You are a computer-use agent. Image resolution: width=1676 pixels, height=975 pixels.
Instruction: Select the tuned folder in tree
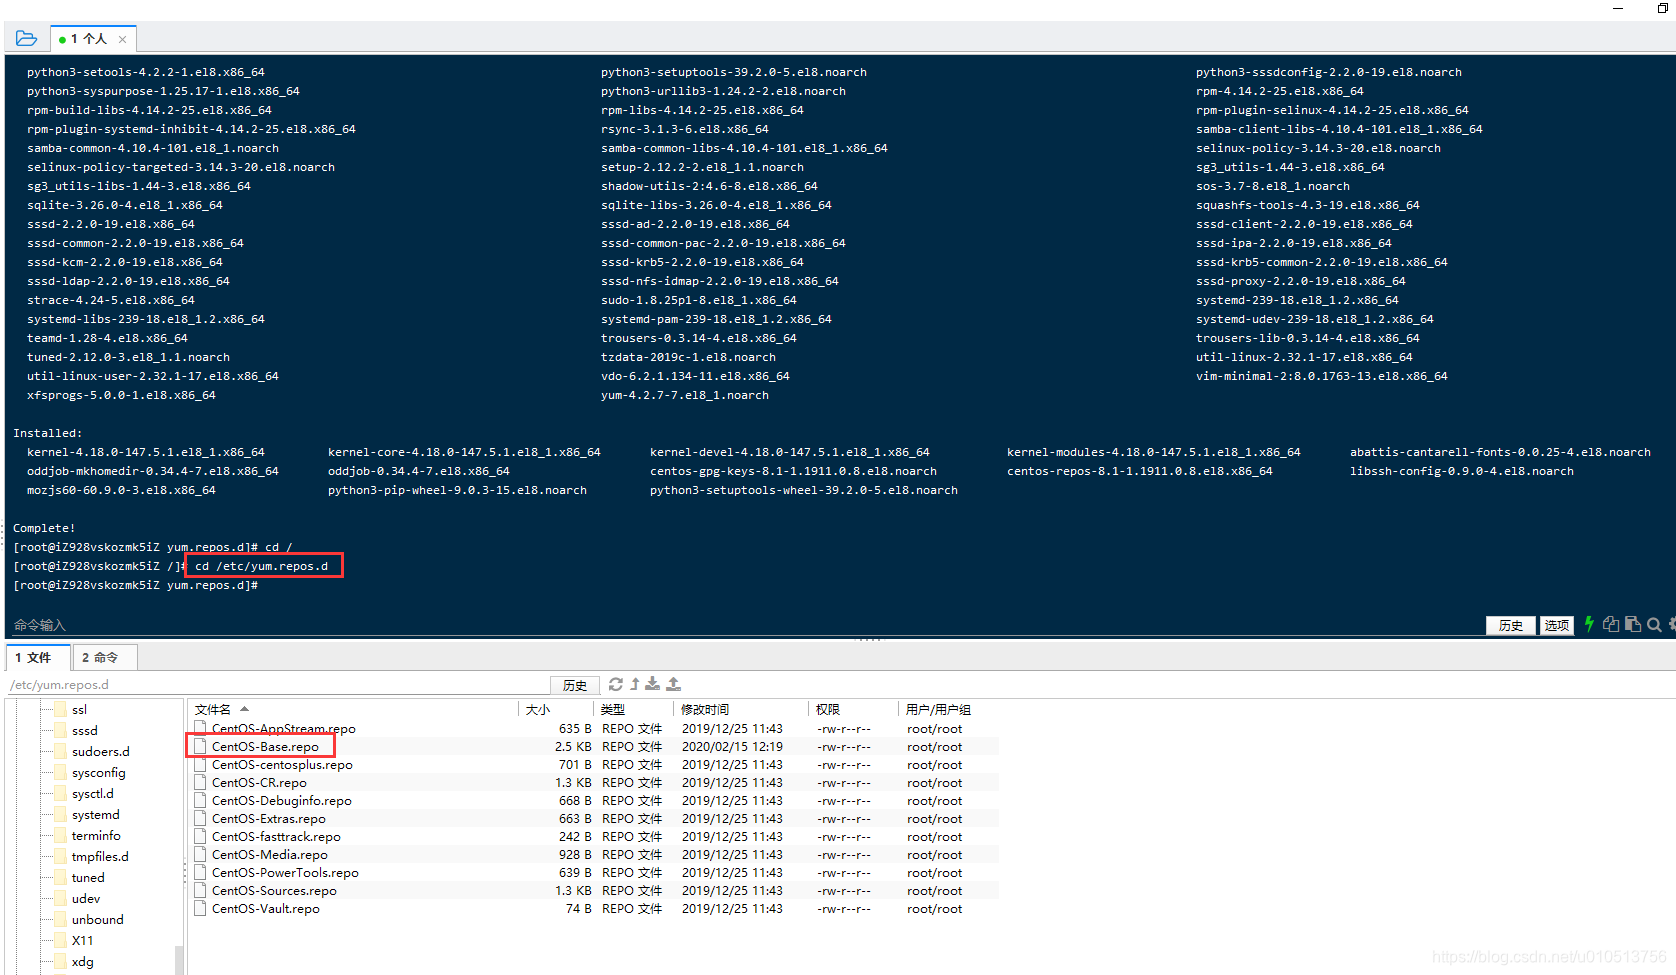point(88,877)
